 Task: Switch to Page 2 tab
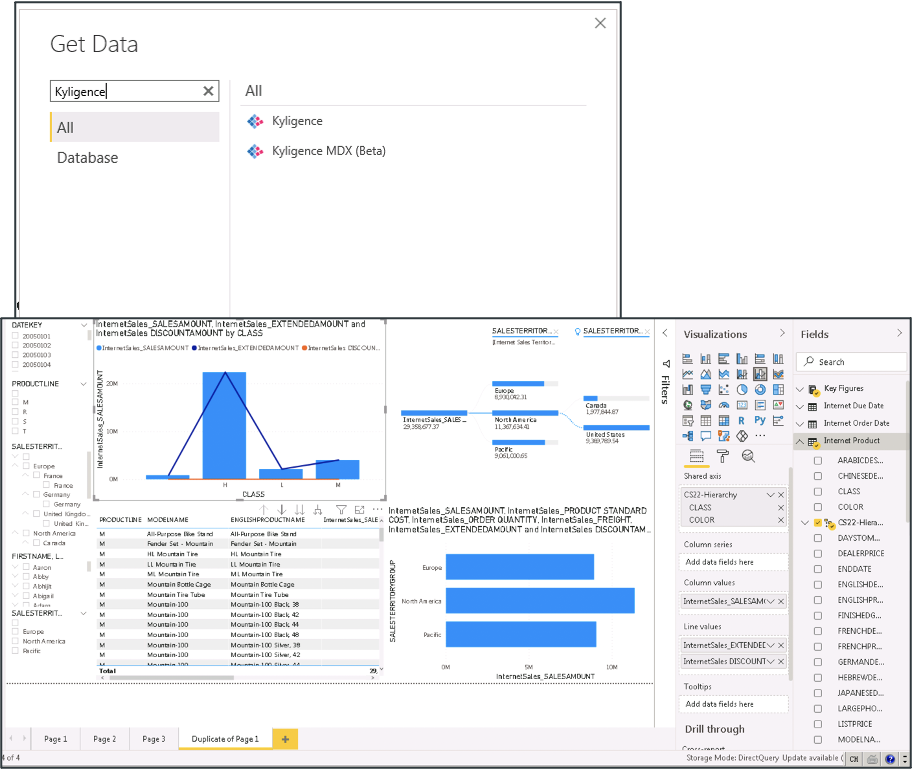(x=105, y=739)
